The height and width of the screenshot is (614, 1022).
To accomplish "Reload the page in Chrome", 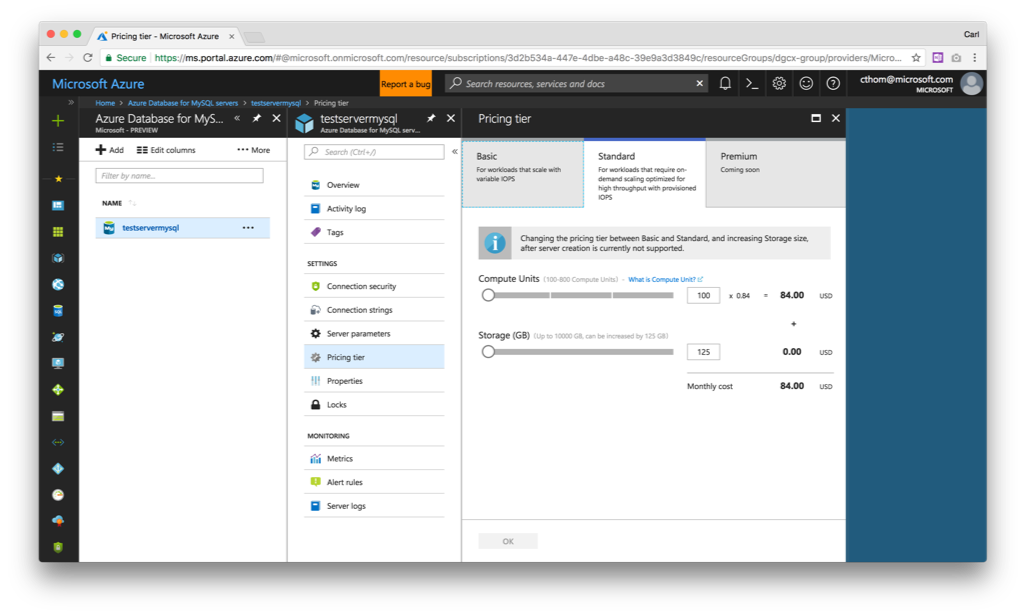I will (x=88, y=57).
